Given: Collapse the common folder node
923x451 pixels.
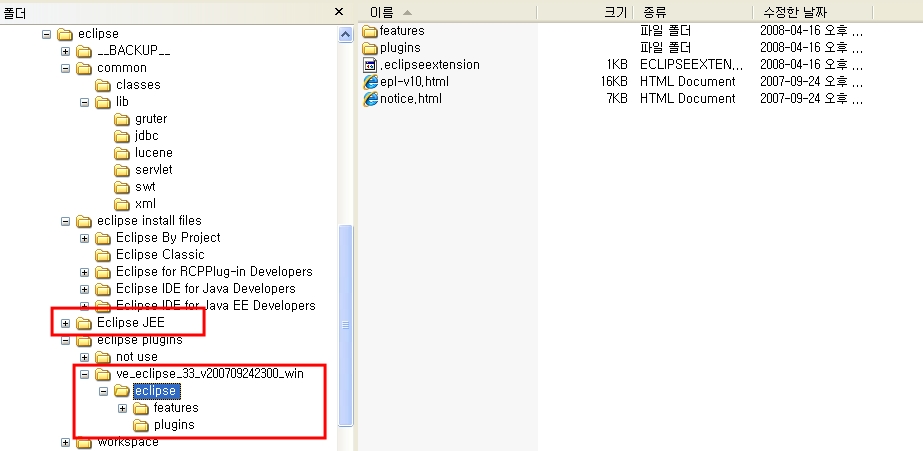Looking at the screenshot, I should (x=65, y=68).
